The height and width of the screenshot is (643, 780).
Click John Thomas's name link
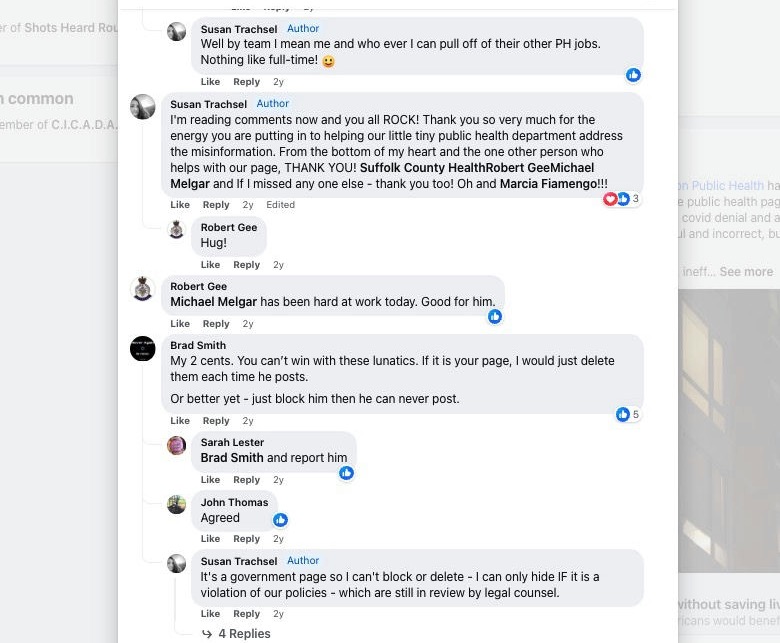point(234,503)
